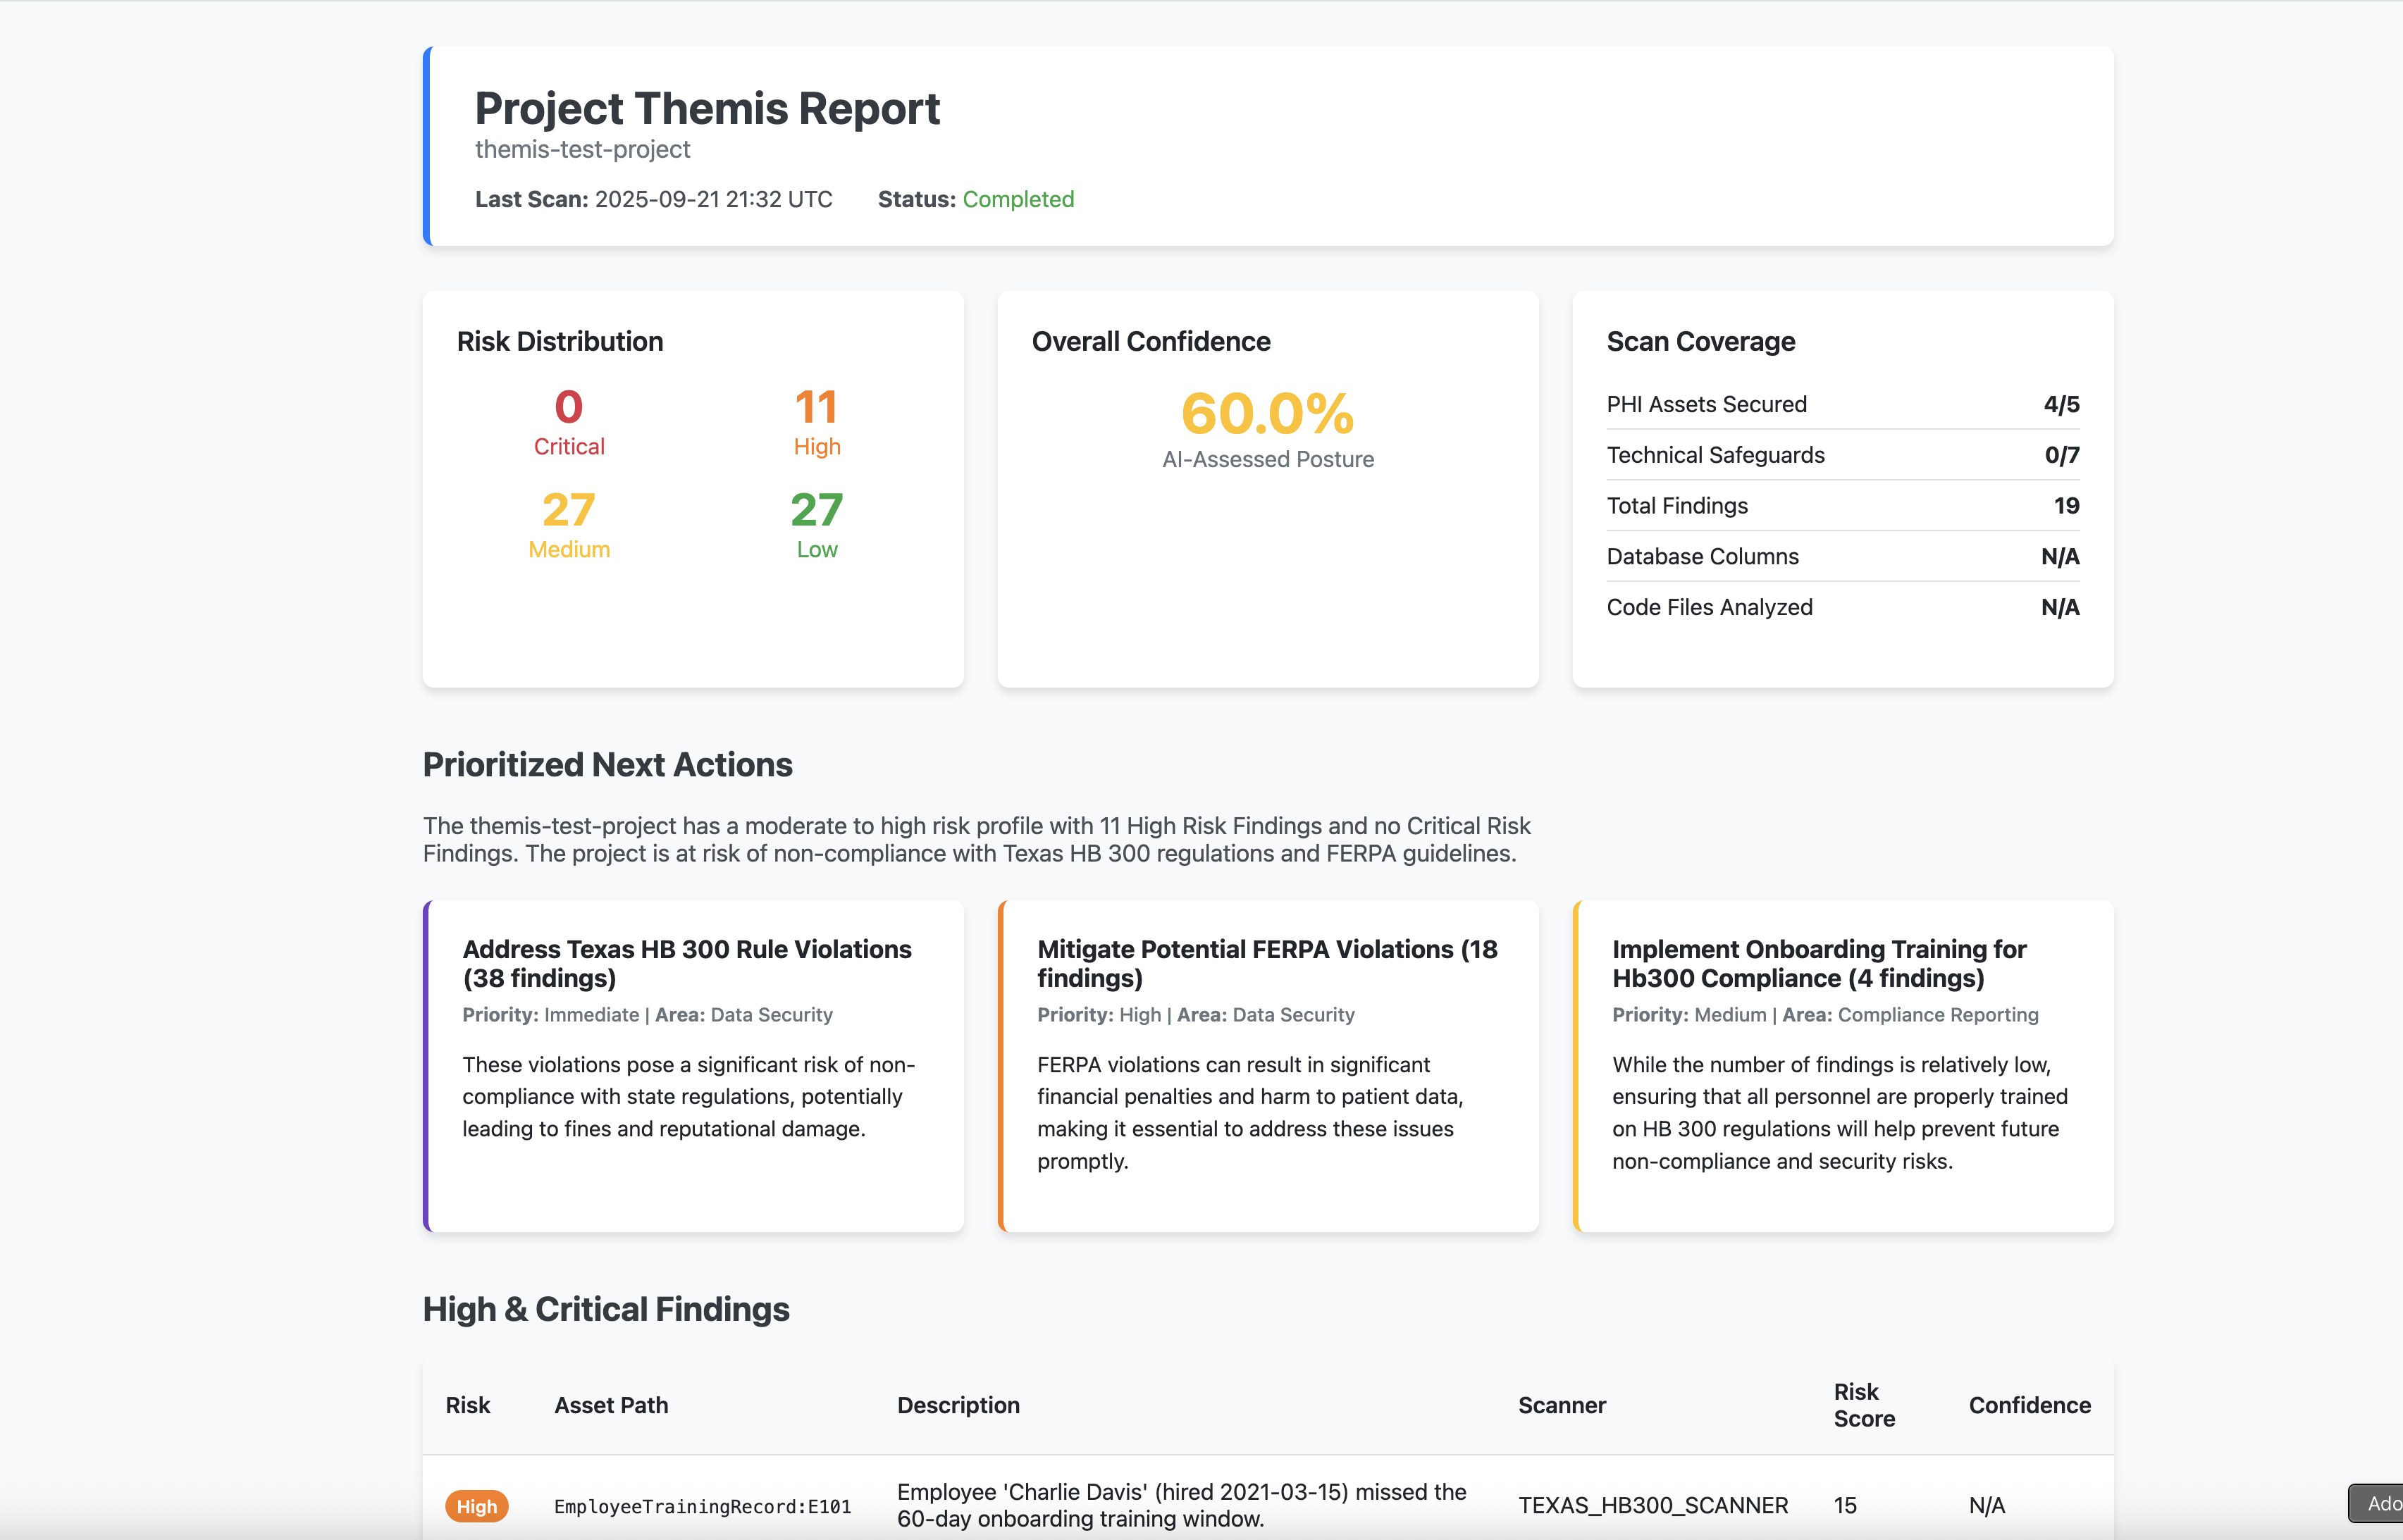Click the partially visible Ado button
Image resolution: width=2403 pixels, height=1540 pixels.
[x=2378, y=1503]
